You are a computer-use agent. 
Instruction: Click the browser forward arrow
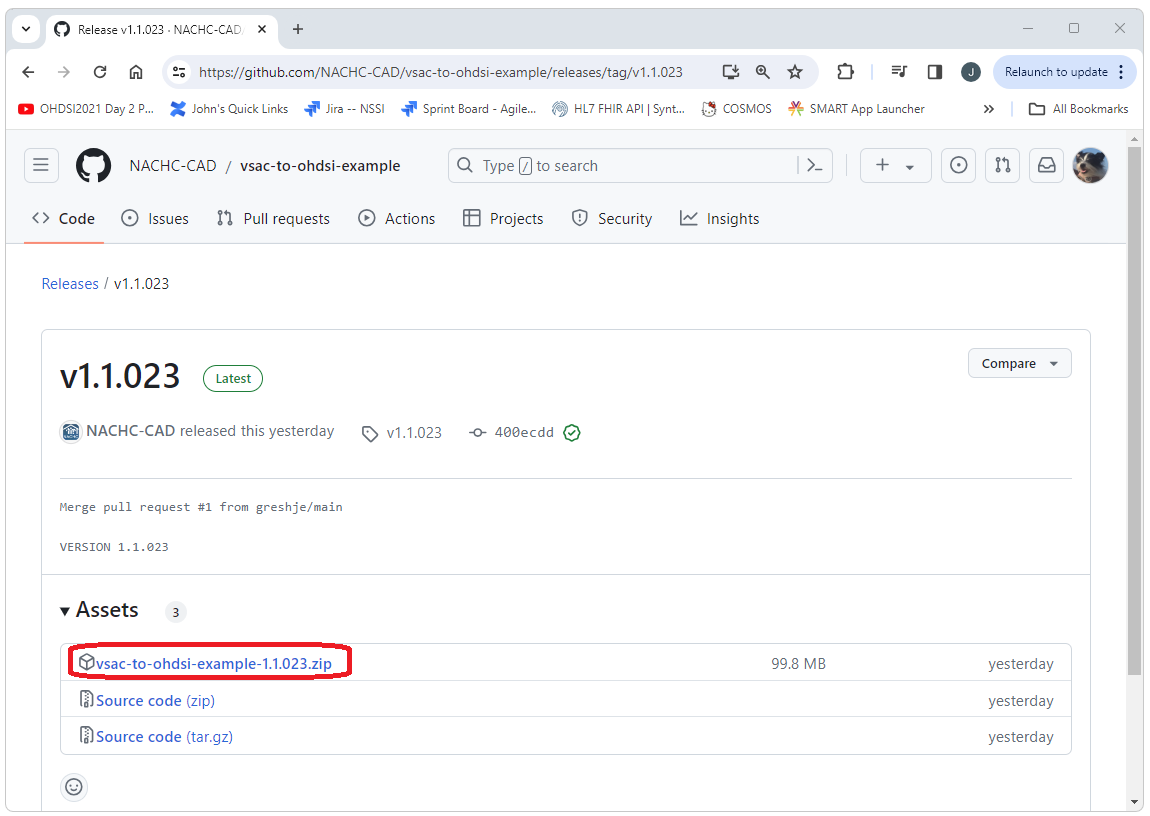pyautogui.click(x=64, y=72)
